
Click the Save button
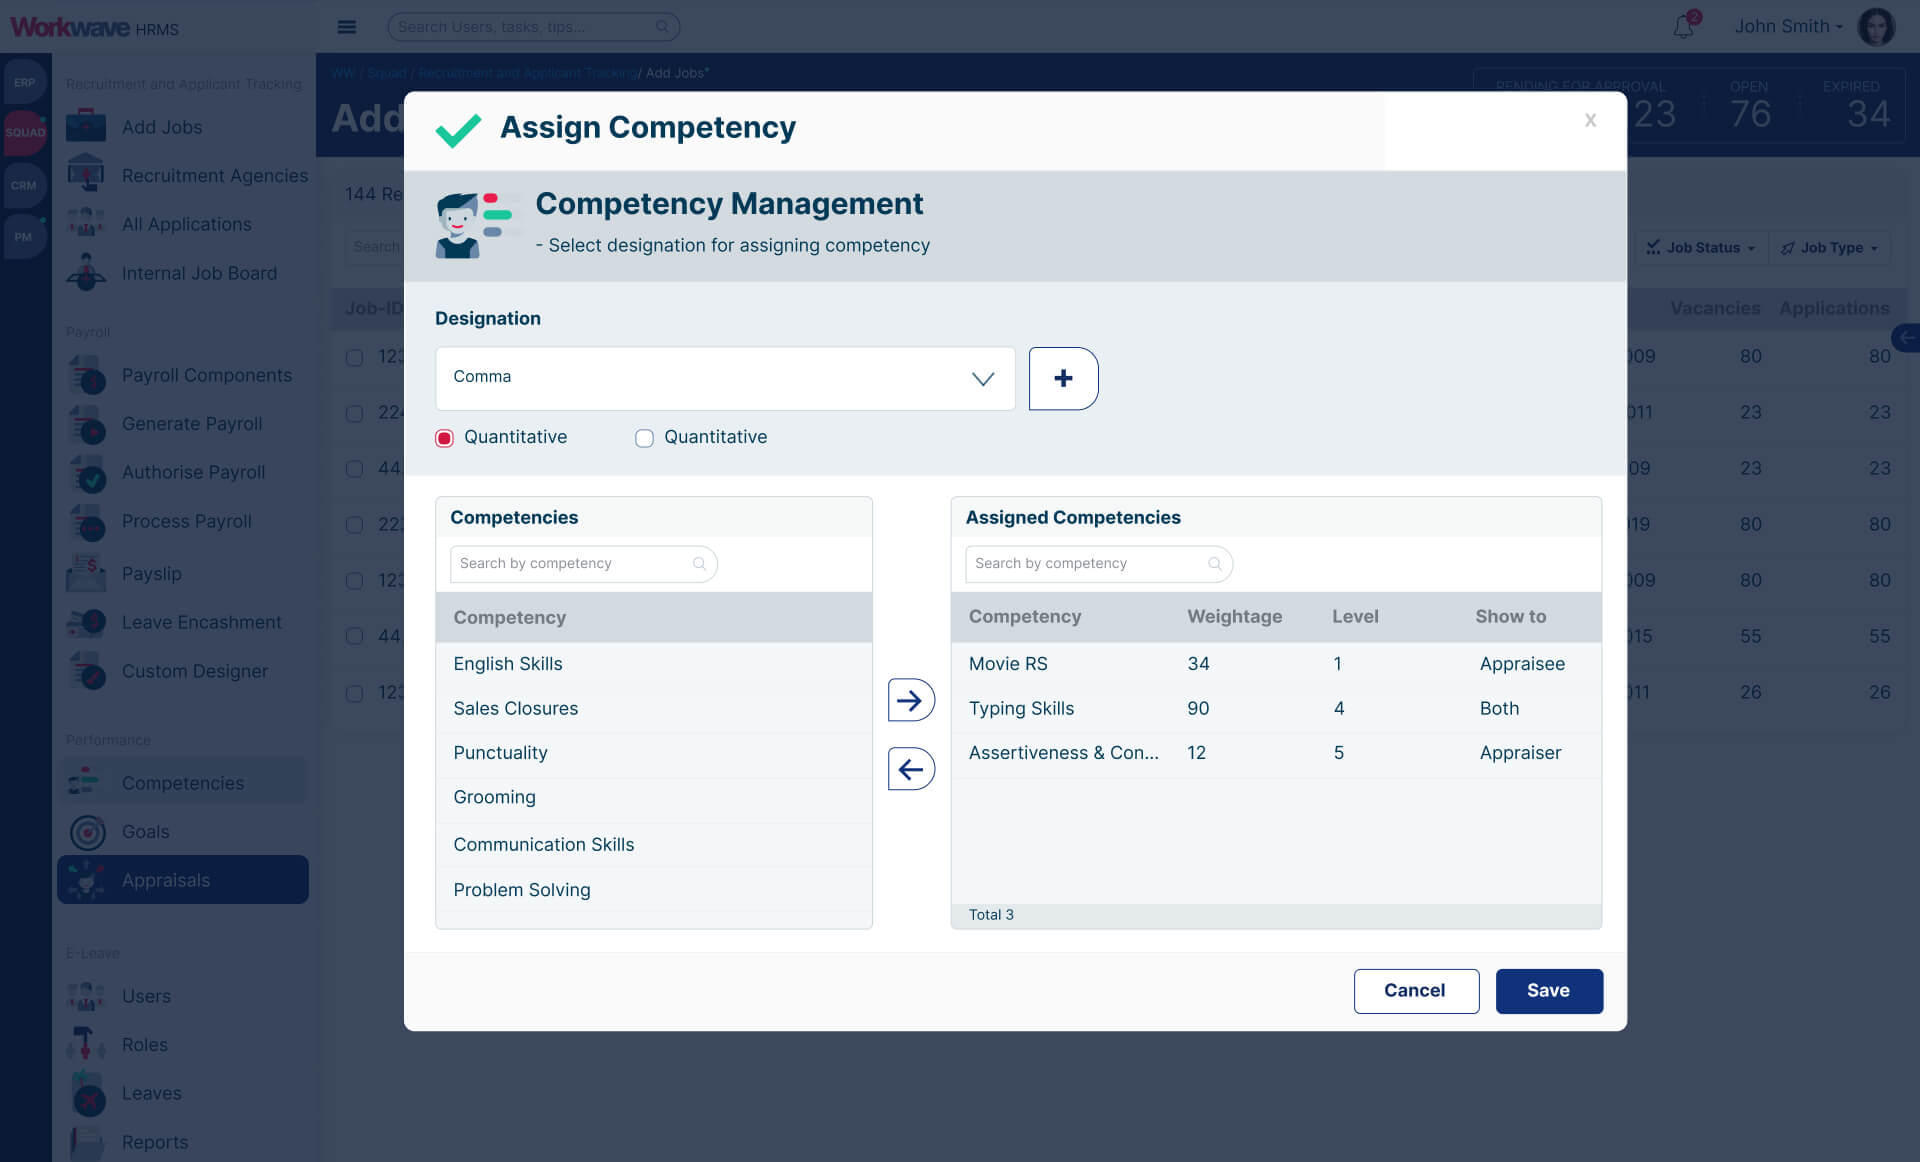click(x=1548, y=991)
